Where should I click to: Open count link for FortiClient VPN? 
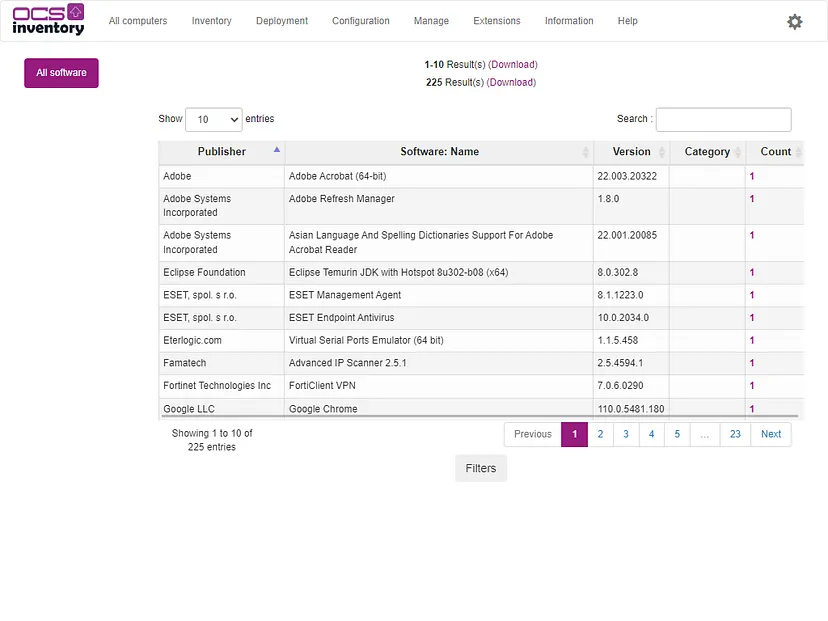752,386
